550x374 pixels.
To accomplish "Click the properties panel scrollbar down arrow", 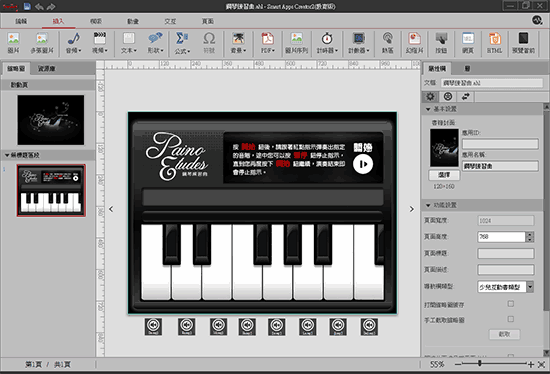I will [x=546, y=353].
